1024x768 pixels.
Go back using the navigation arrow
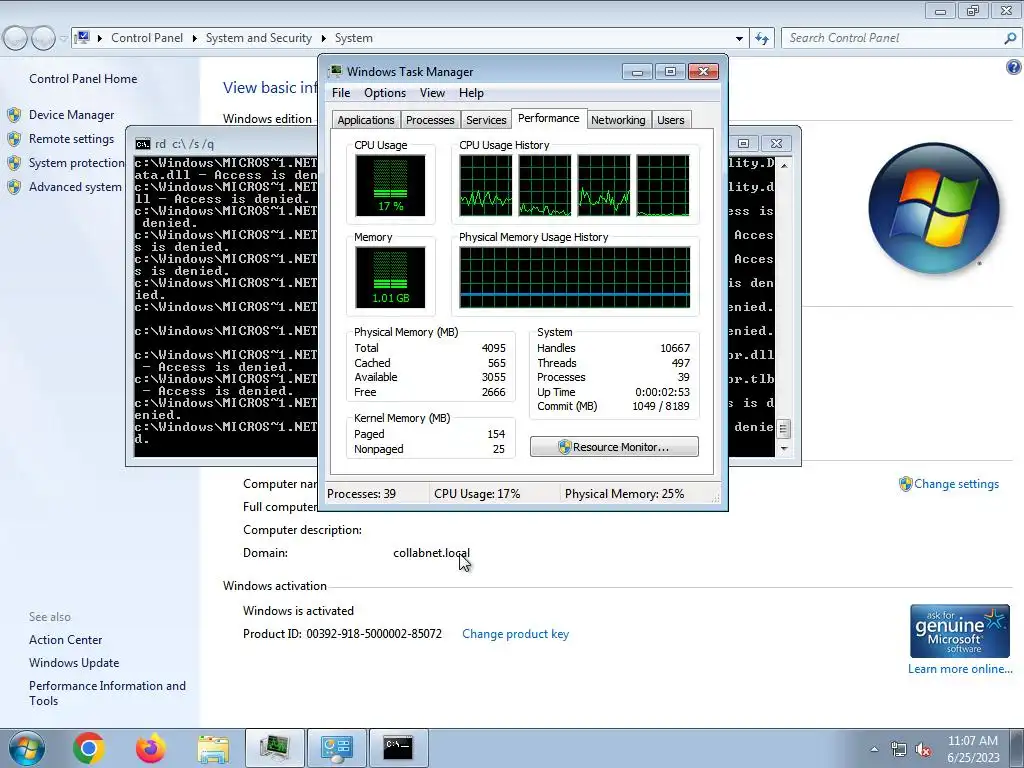15,38
